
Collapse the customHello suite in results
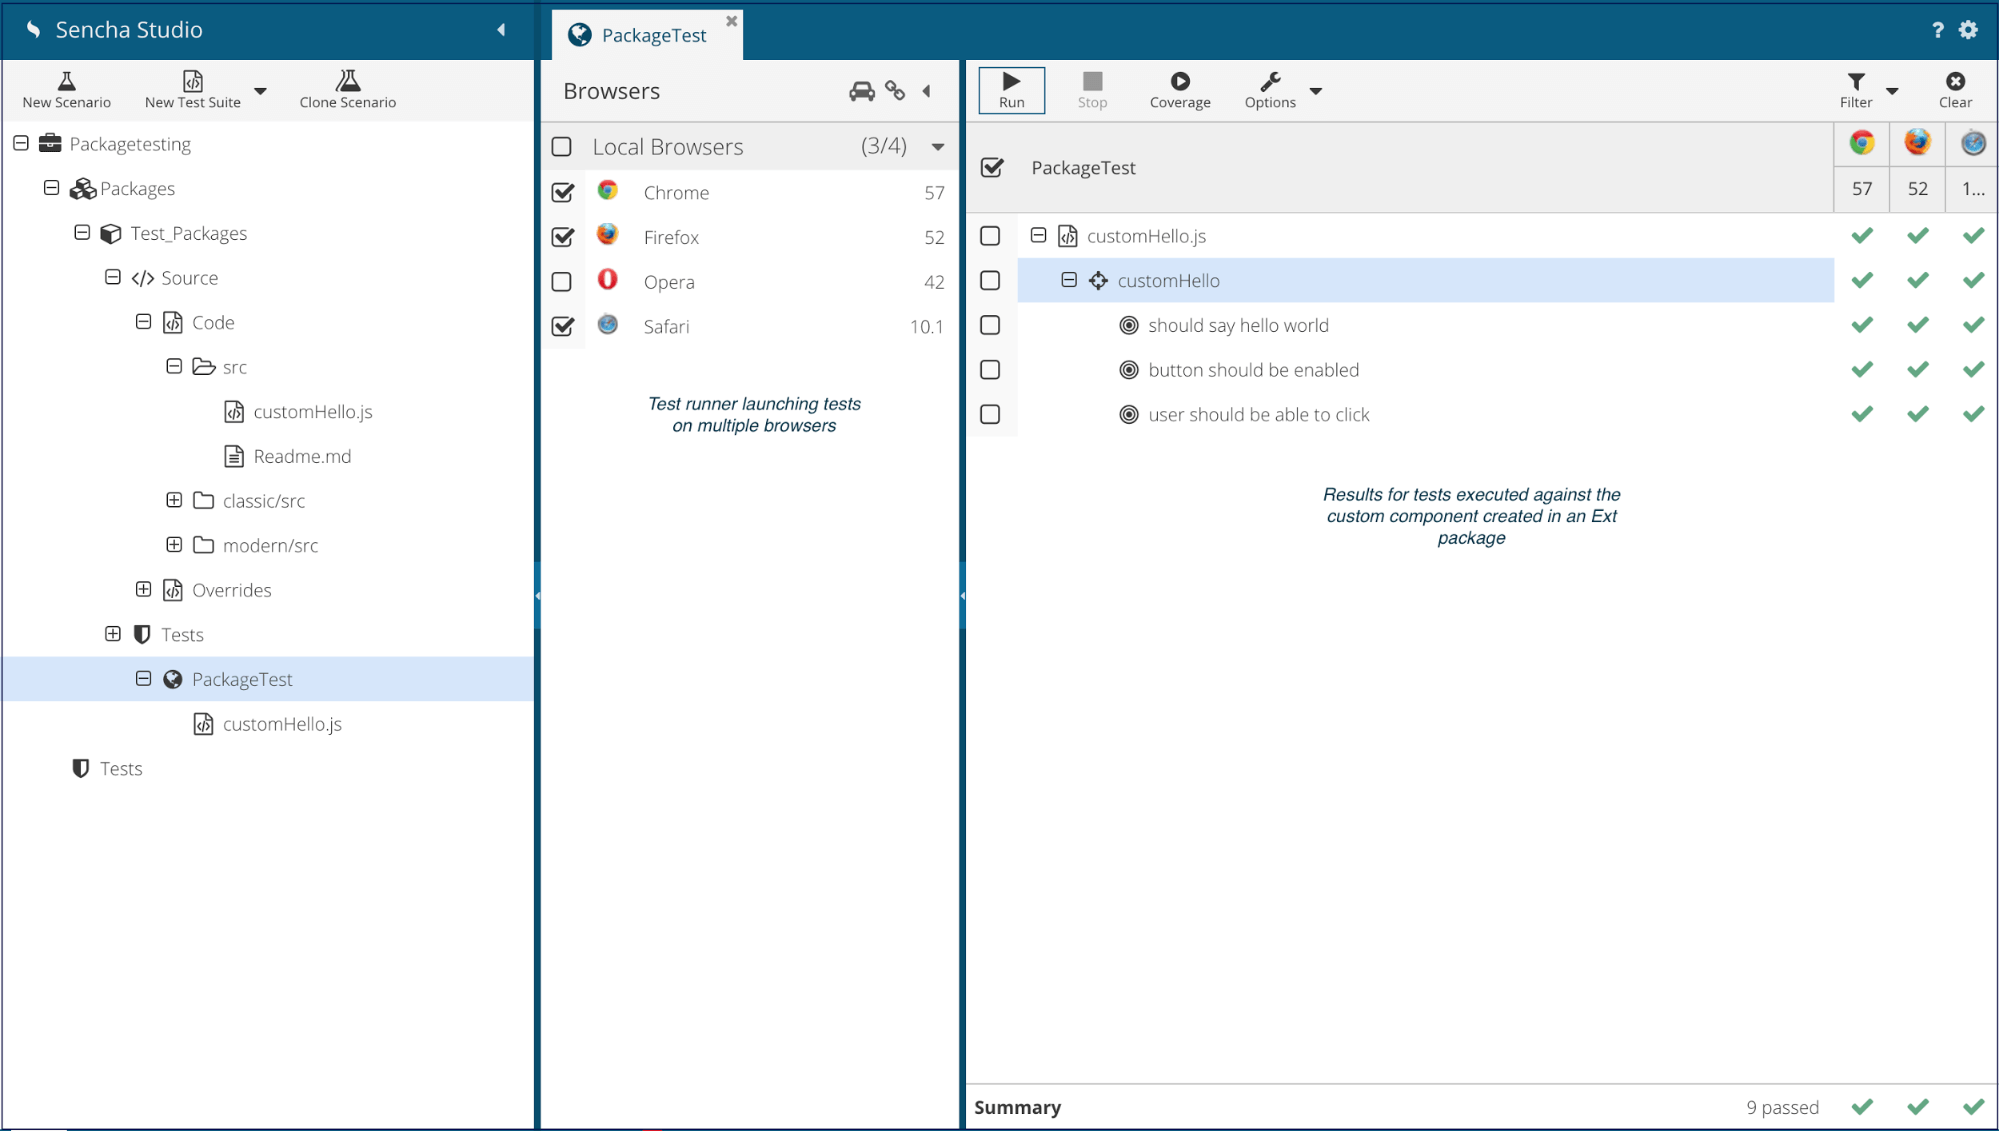tap(1069, 280)
